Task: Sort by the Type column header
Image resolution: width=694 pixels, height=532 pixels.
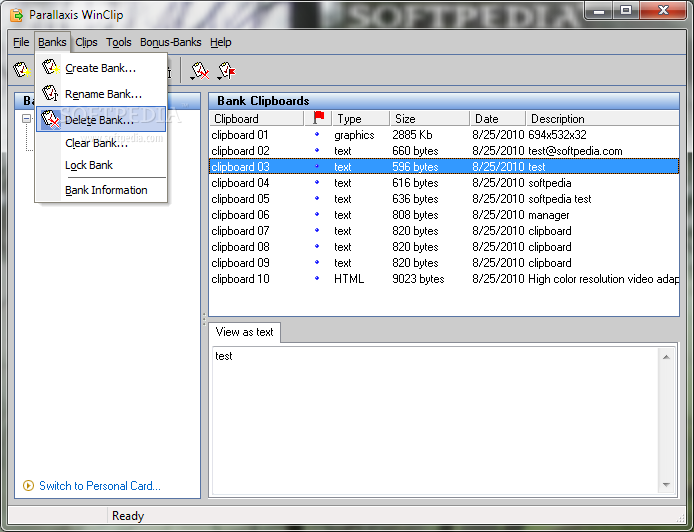Action: 361,119
